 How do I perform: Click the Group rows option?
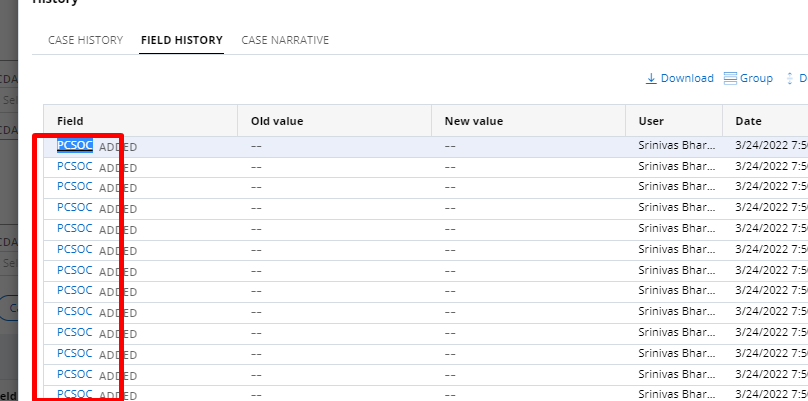(x=748, y=78)
